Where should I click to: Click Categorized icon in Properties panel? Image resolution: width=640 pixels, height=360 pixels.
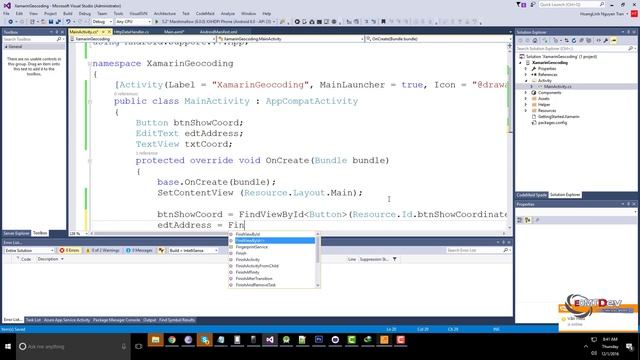point(520,220)
